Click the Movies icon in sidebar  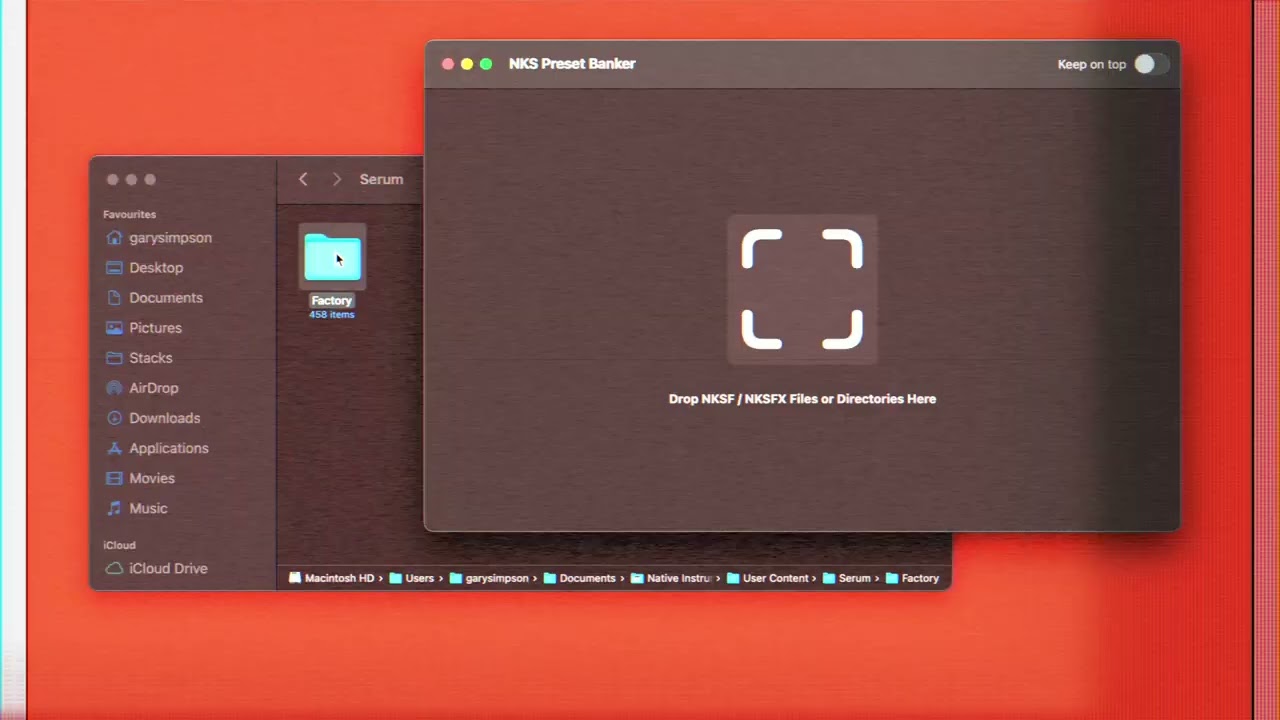(x=114, y=478)
